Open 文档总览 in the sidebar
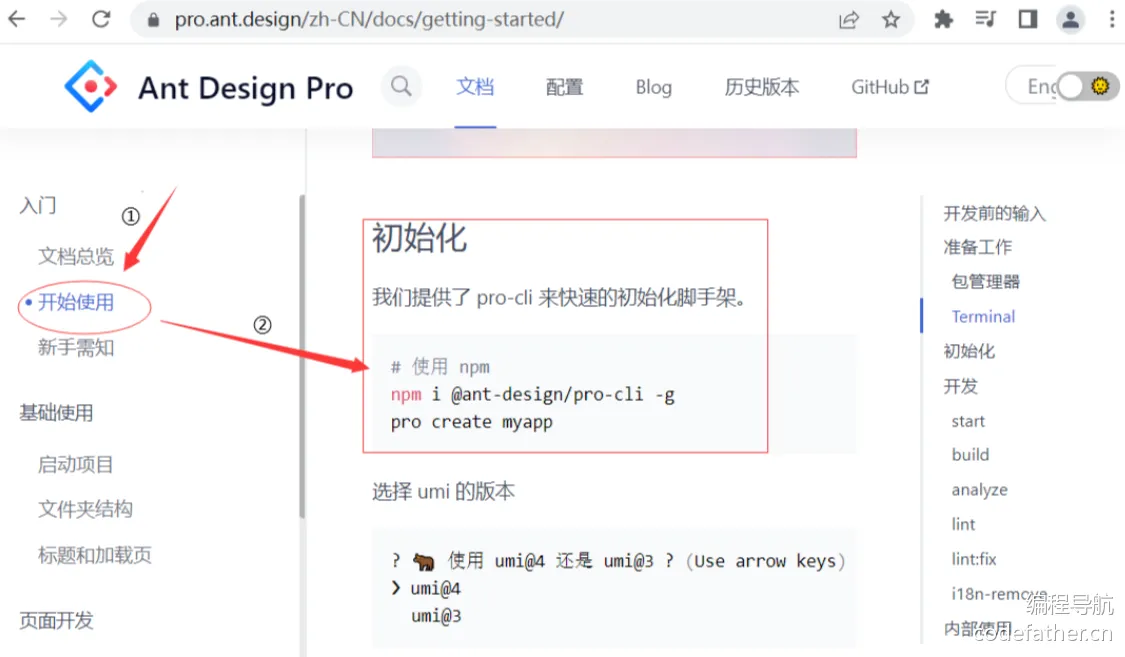The height and width of the screenshot is (657, 1125). (76, 256)
